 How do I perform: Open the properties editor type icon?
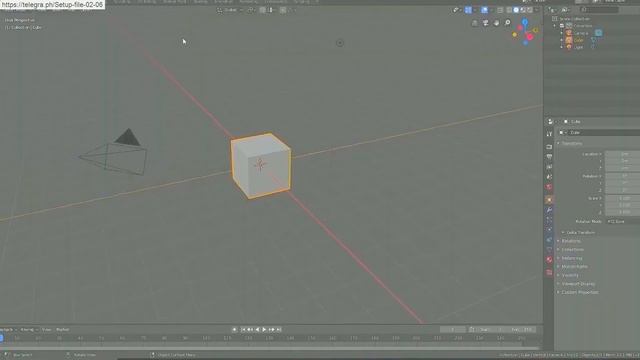click(x=551, y=122)
